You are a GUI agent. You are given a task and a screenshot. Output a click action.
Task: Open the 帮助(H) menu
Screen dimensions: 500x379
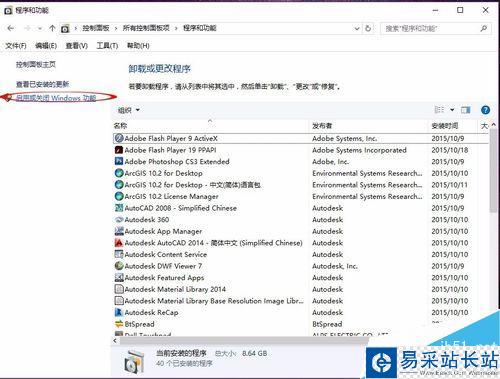[x=138, y=45]
